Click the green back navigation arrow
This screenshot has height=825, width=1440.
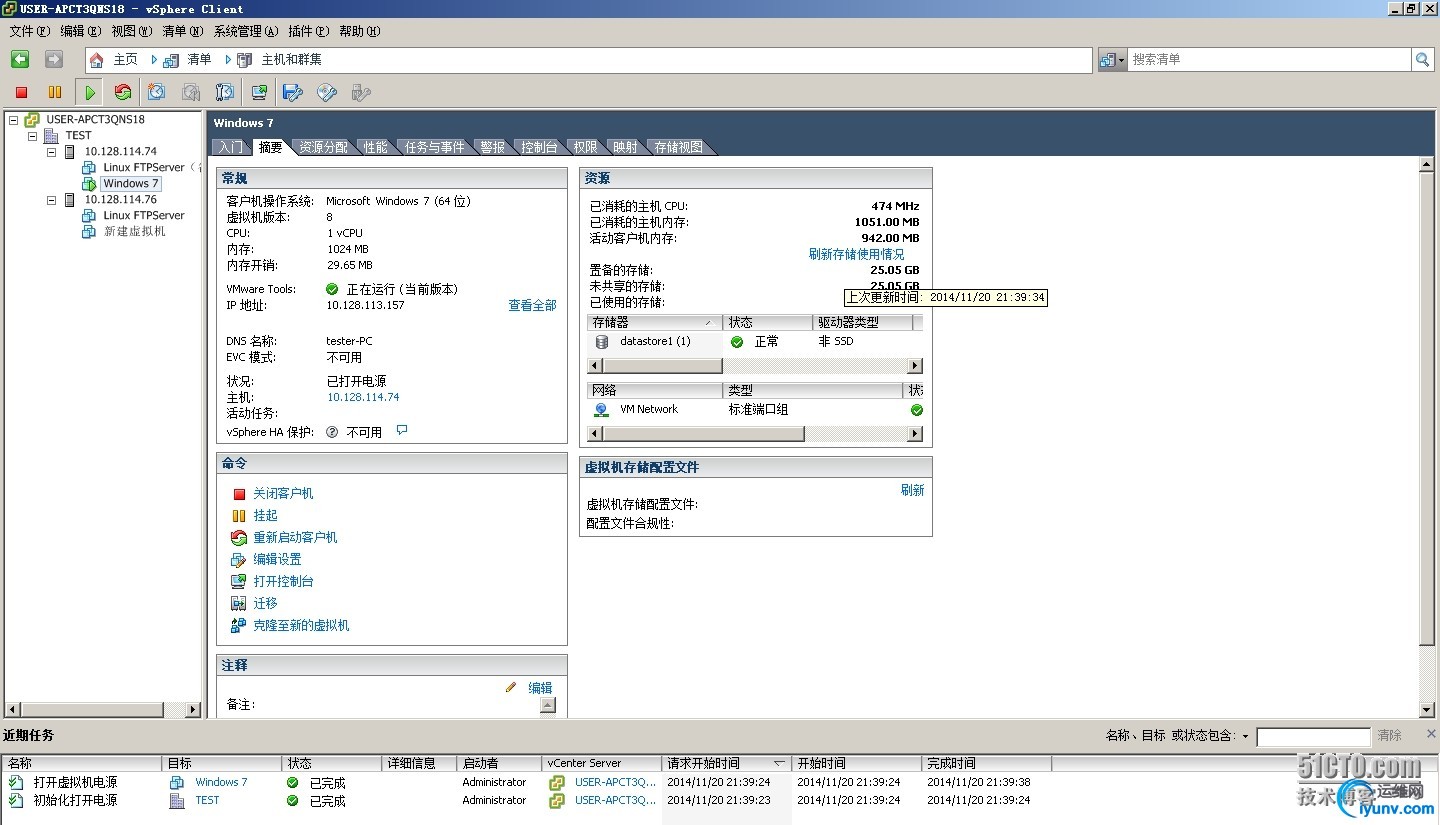[x=20, y=60]
